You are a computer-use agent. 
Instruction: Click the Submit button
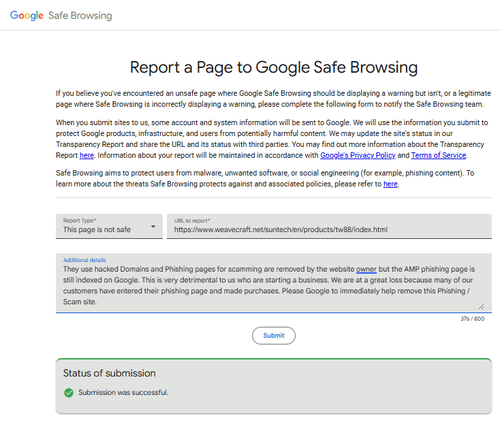coord(274,335)
